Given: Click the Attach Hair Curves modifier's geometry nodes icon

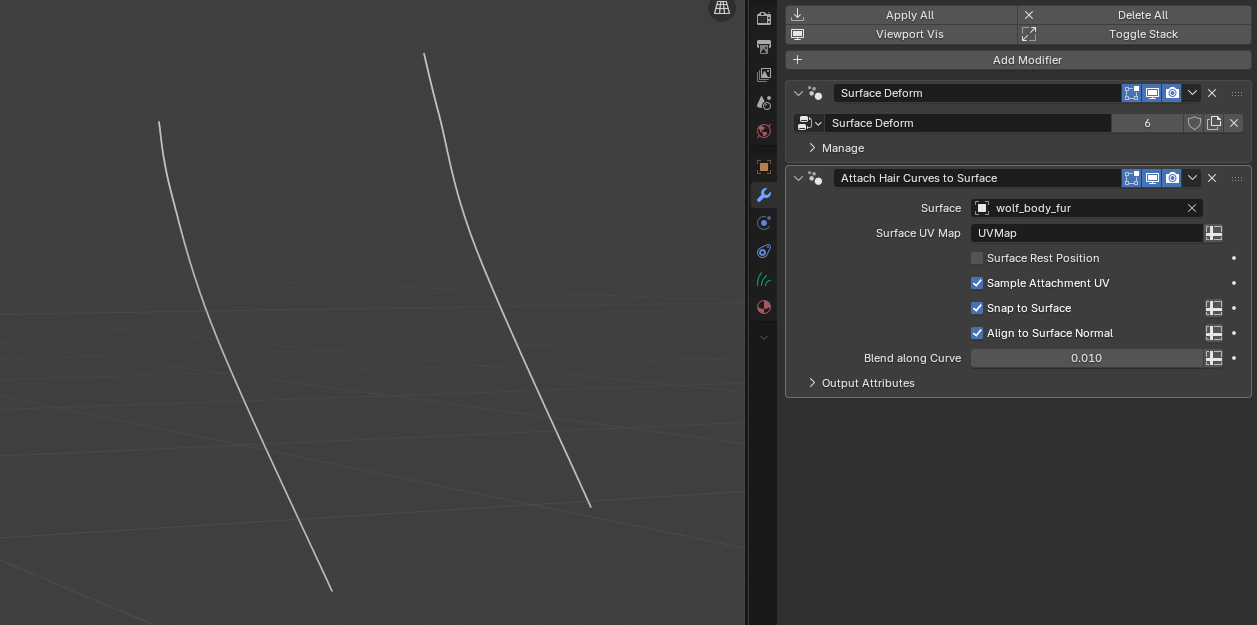Looking at the screenshot, I should (x=815, y=178).
